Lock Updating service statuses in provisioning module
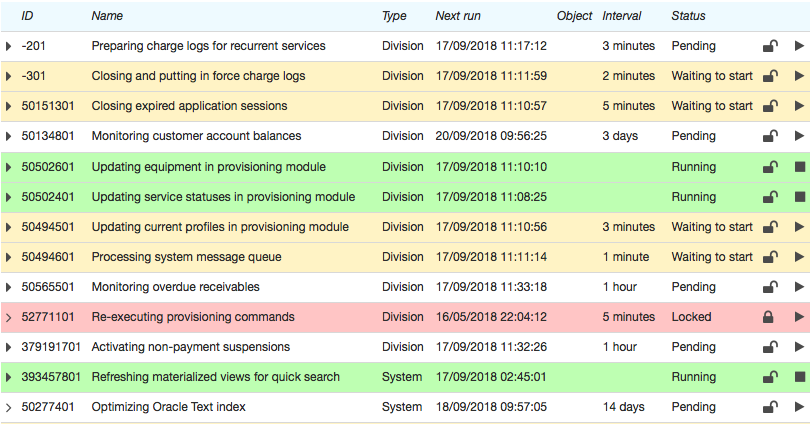The height and width of the screenshot is (424, 810). click(770, 197)
